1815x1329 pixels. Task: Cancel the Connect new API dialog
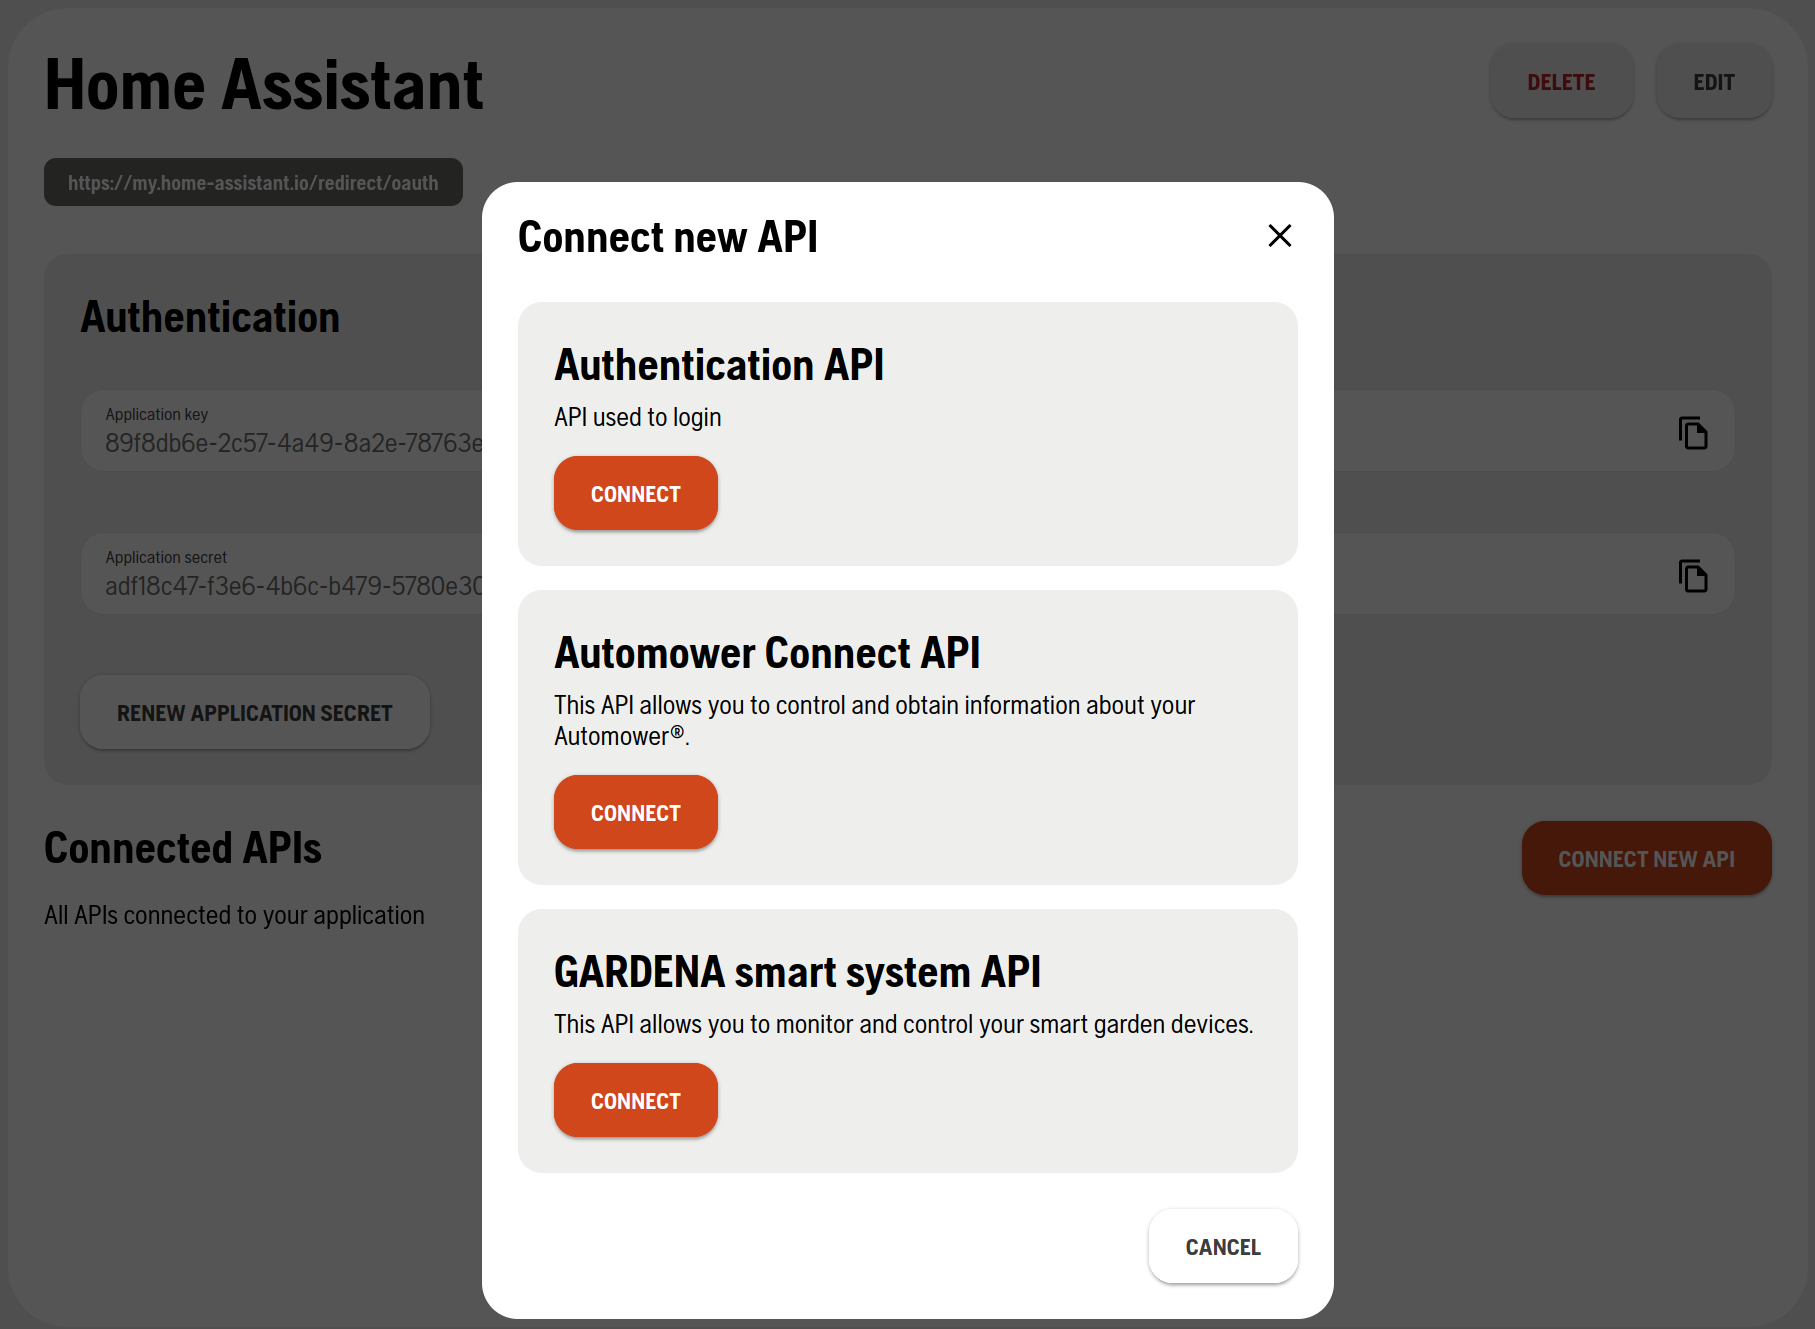(x=1222, y=1246)
